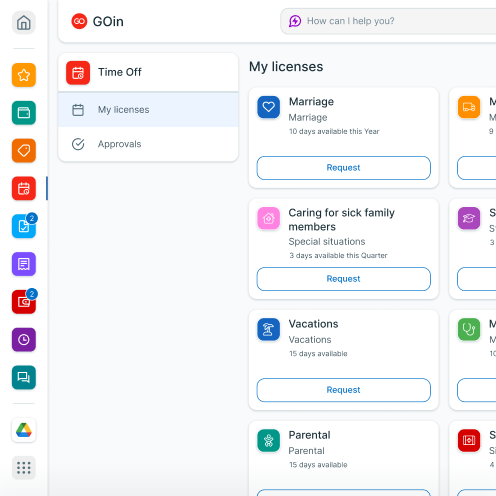Click the red safe license icon
This screenshot has height=496, width=496.
coord(469,441)
